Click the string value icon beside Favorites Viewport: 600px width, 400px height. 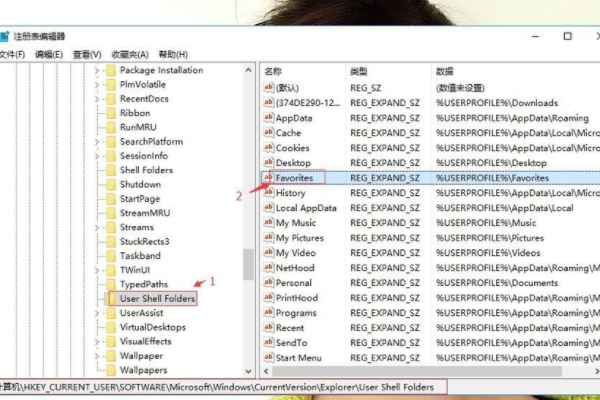pos(268,177)
